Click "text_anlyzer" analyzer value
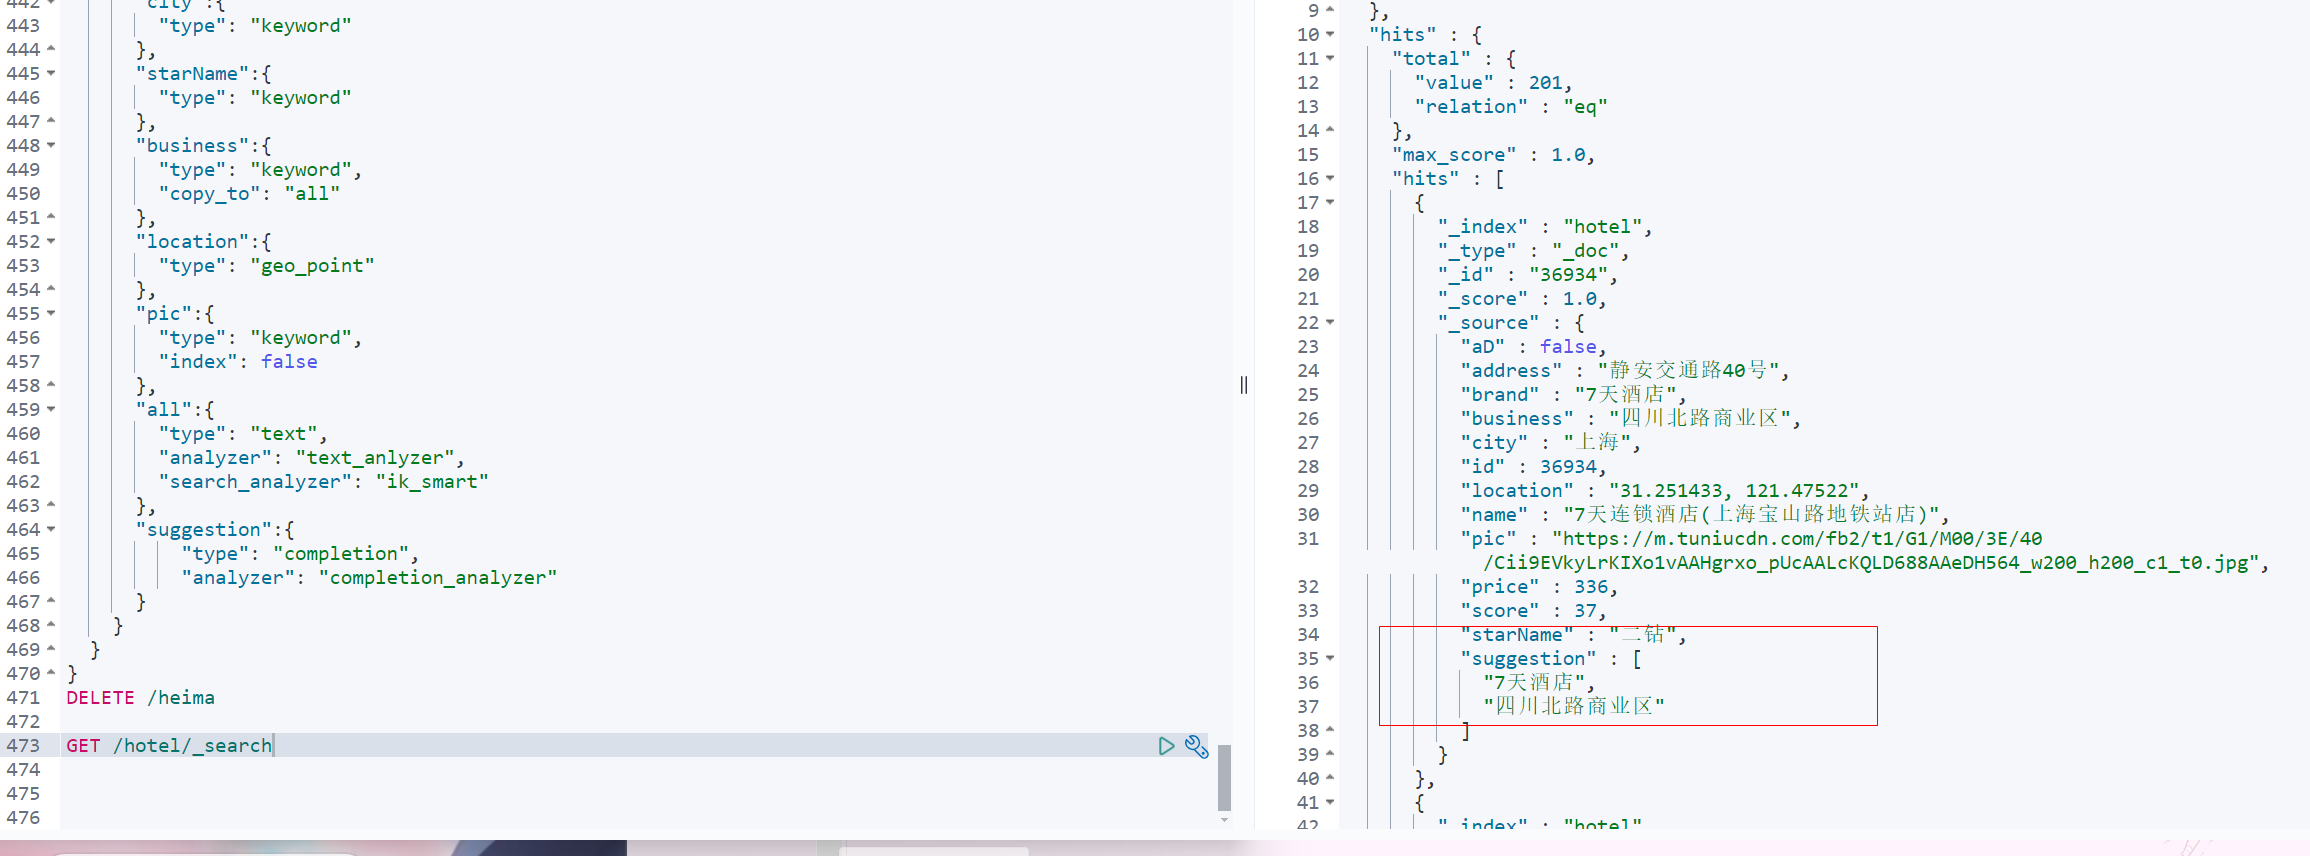 [x=374, y=458]
